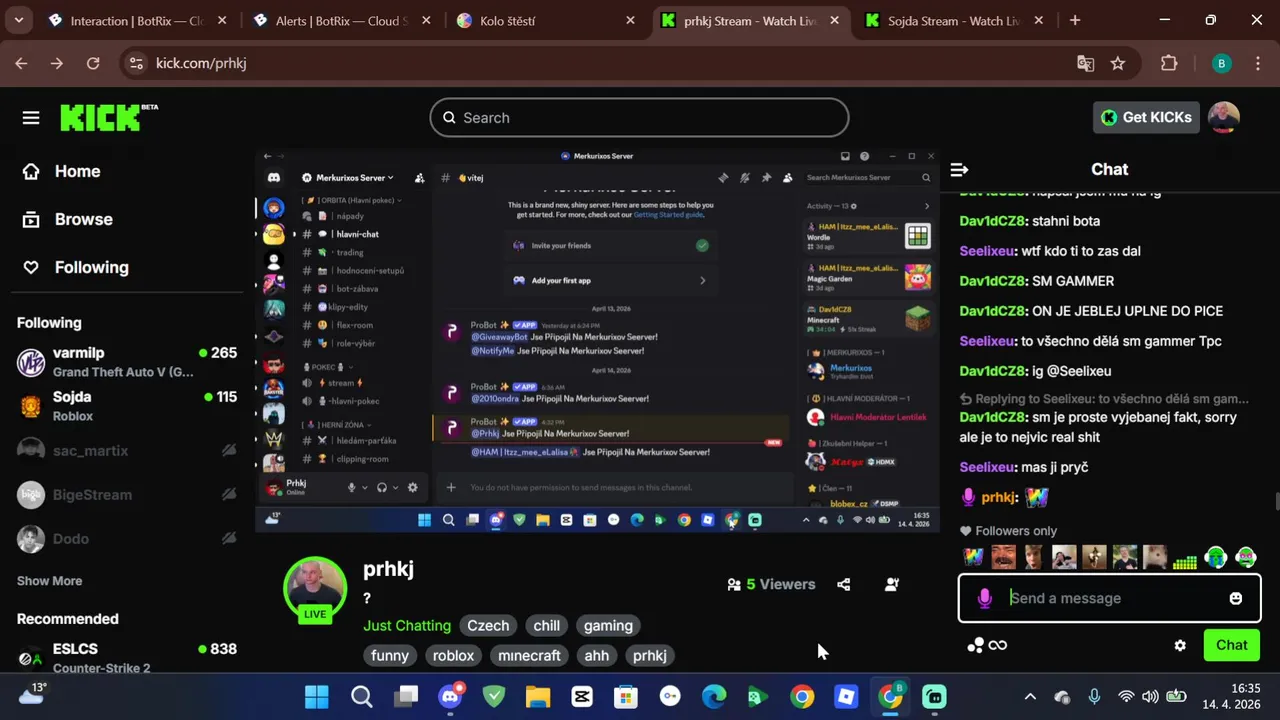This screenshot has width=1280, height=720.
Task: Open offline sac_martix channel
Action: point(127,450)
